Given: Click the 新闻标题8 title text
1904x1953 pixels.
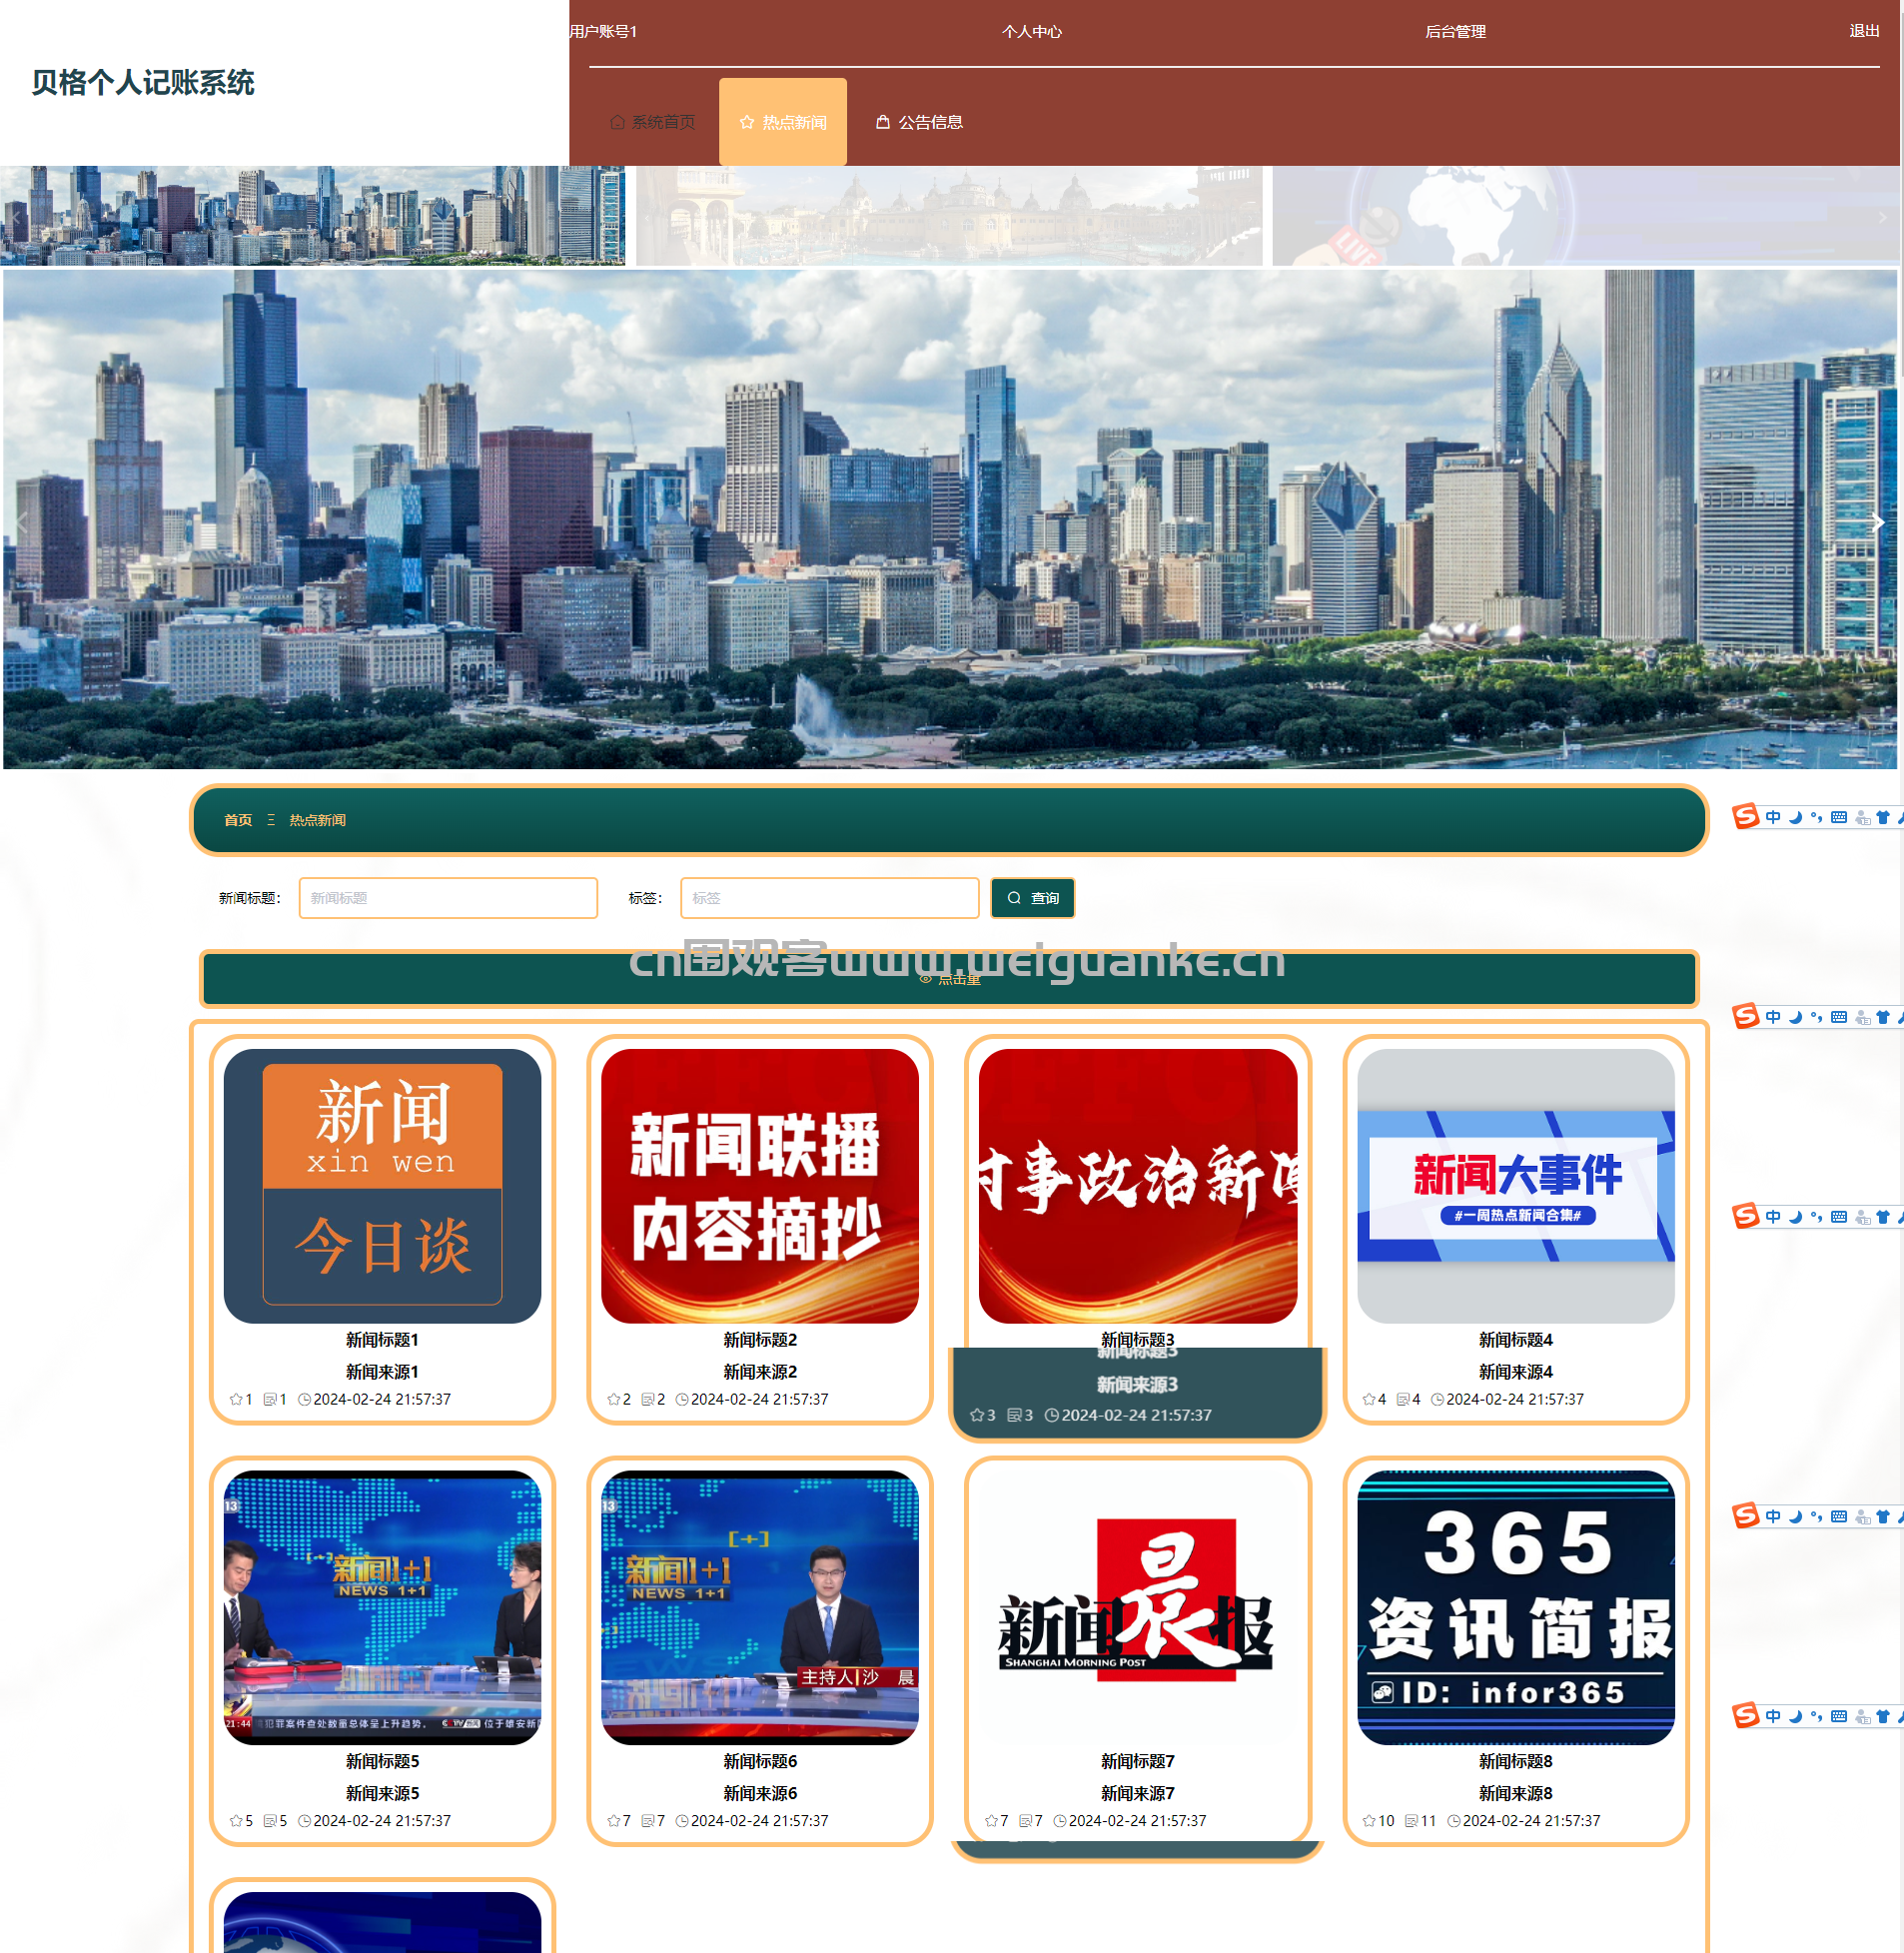Looking at the screenshot, I should click(x=1516, y=1762).
